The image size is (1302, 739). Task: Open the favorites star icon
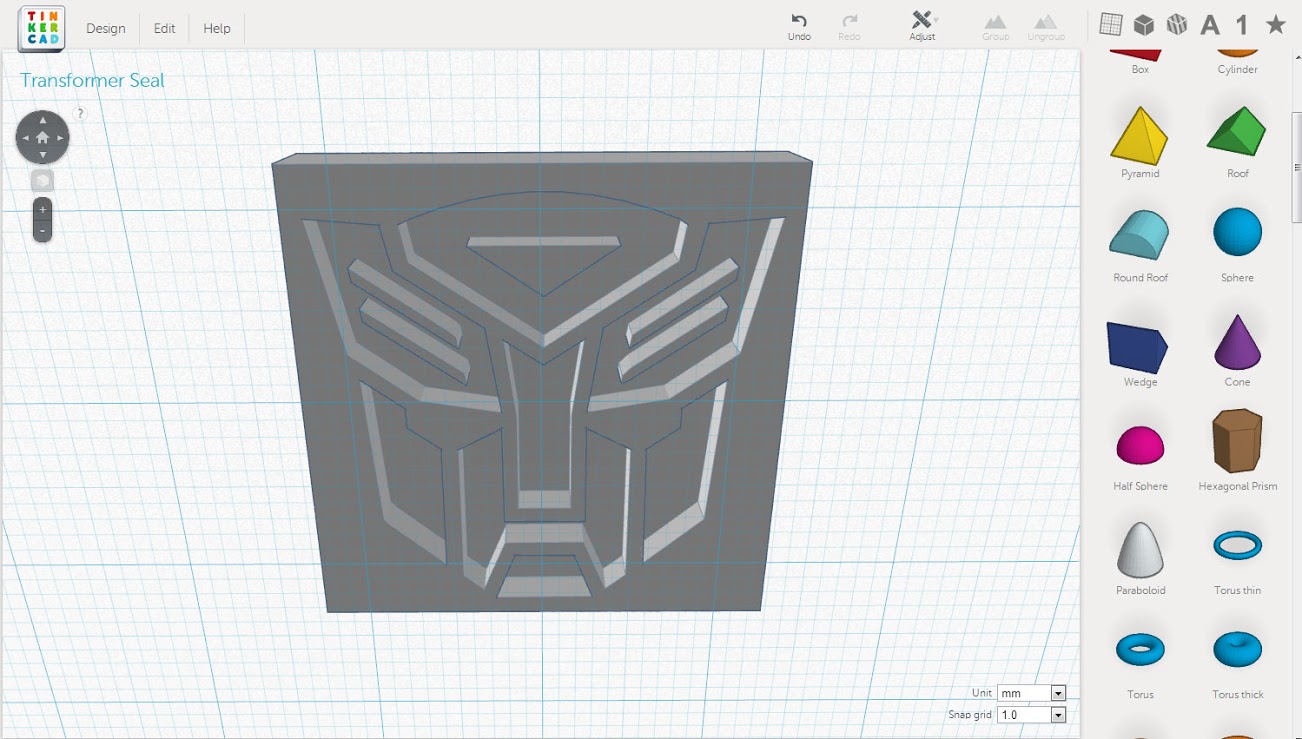1275,25
